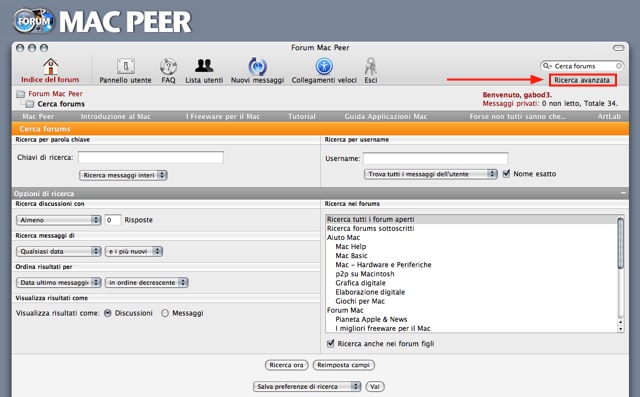Viewport: 640px width, 397px height.
Task: Select the Discussioni radio button
Action: pos(108,313)
